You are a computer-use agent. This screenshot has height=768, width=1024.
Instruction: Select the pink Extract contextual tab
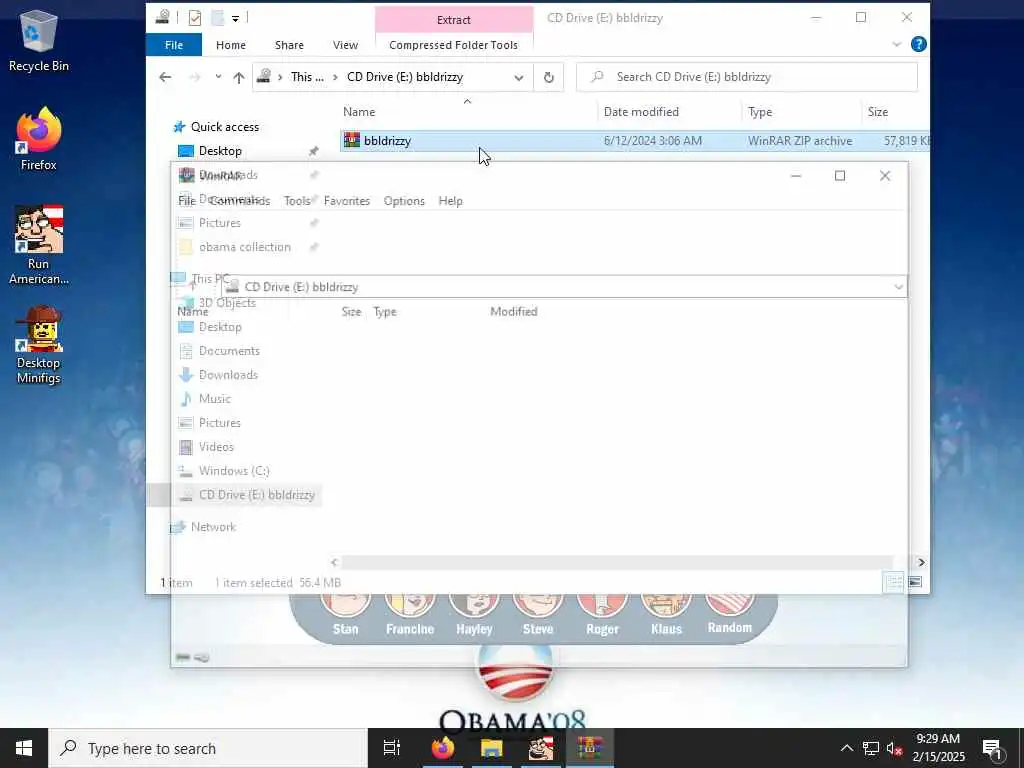click(454, 20)
